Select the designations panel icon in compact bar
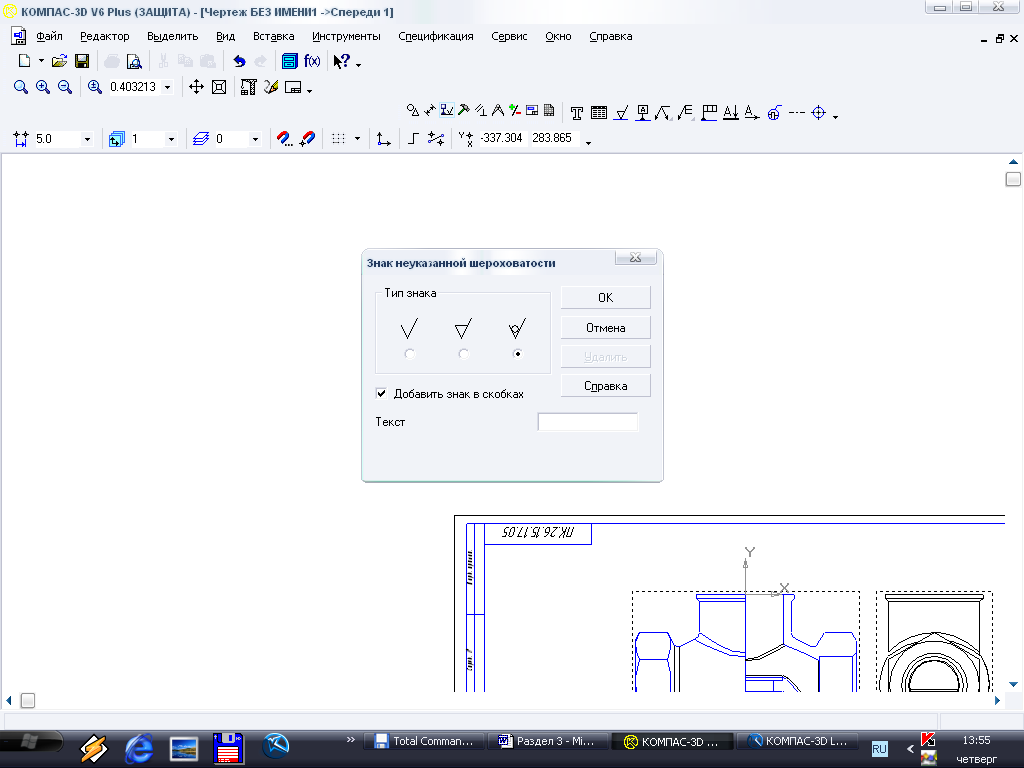 tap(447, 110)
